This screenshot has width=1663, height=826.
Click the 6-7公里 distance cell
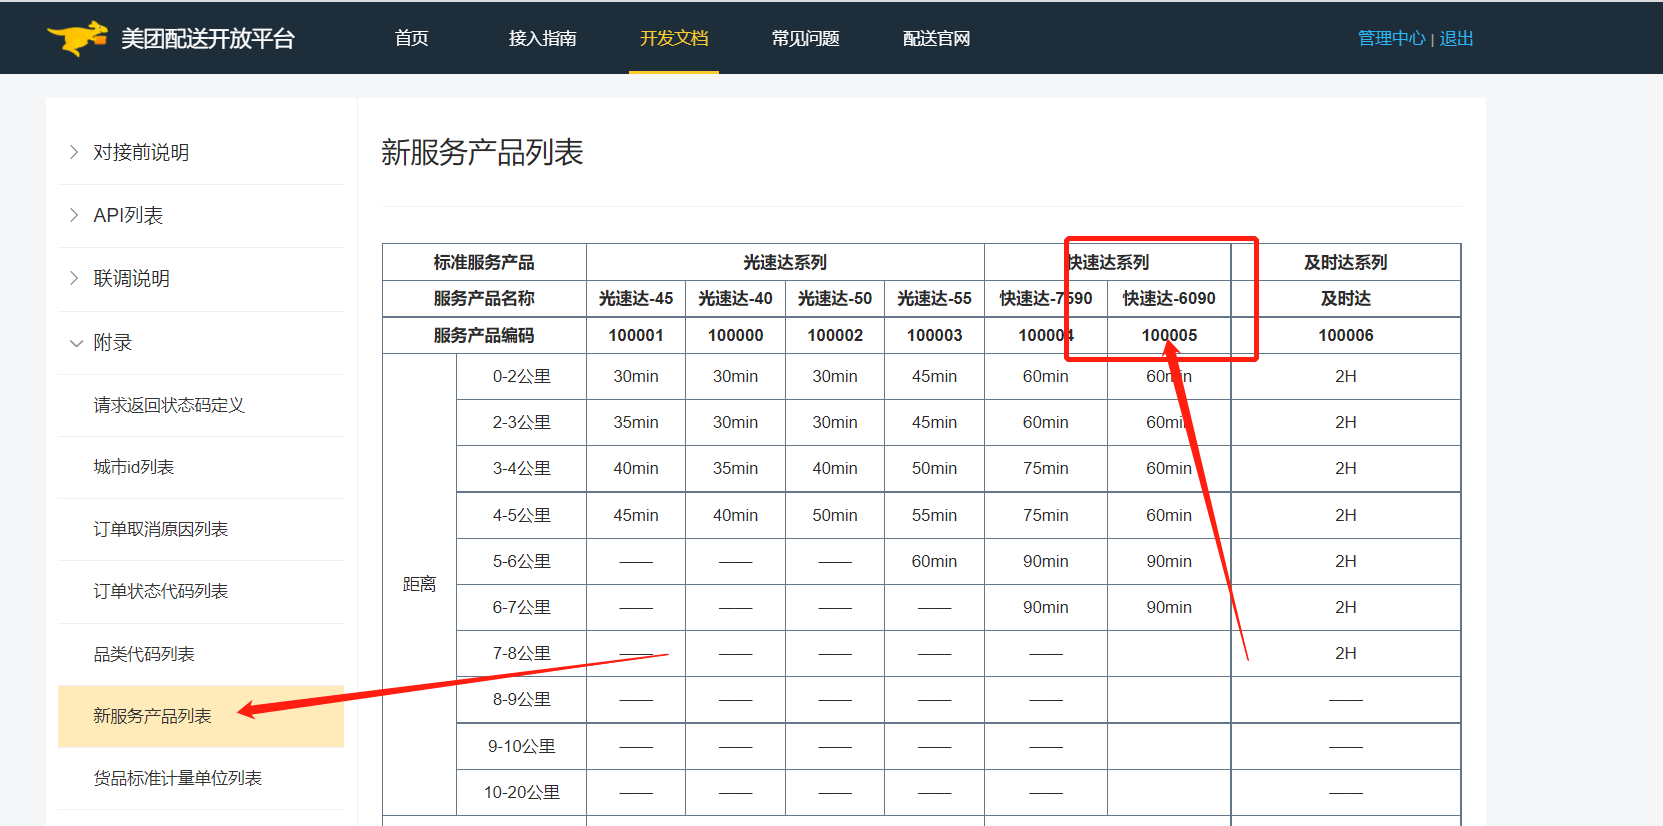point(521,607)
